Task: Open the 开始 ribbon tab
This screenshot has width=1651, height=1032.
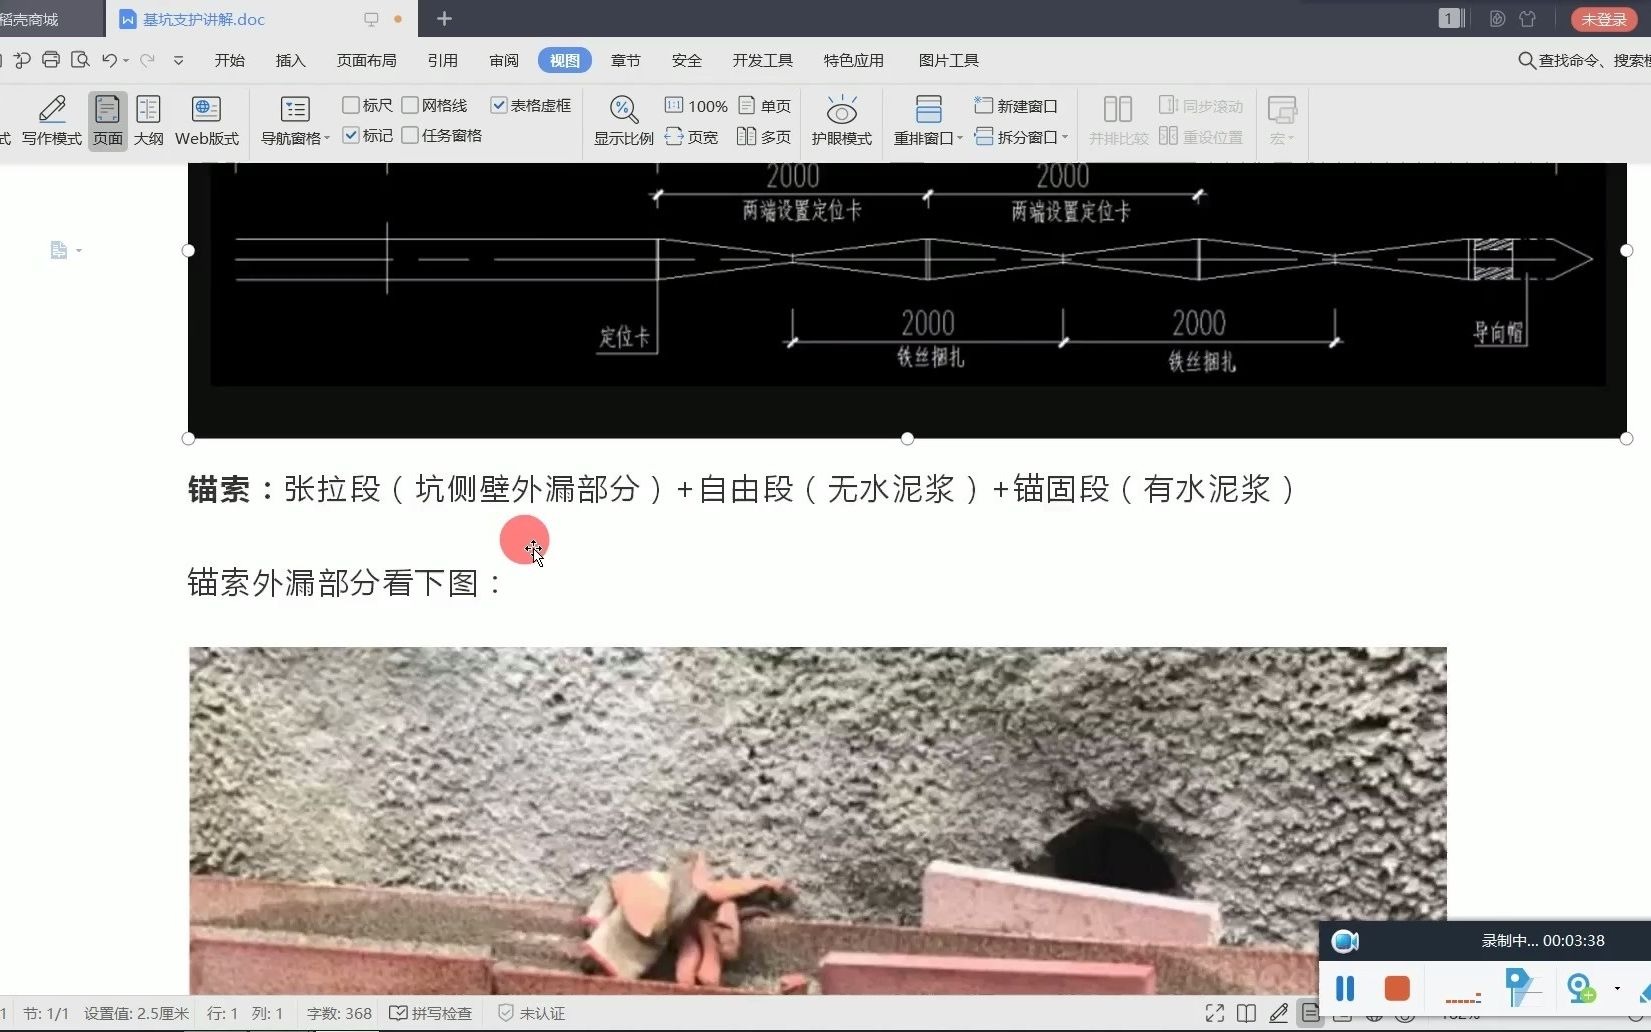Action: coord(229,60)
